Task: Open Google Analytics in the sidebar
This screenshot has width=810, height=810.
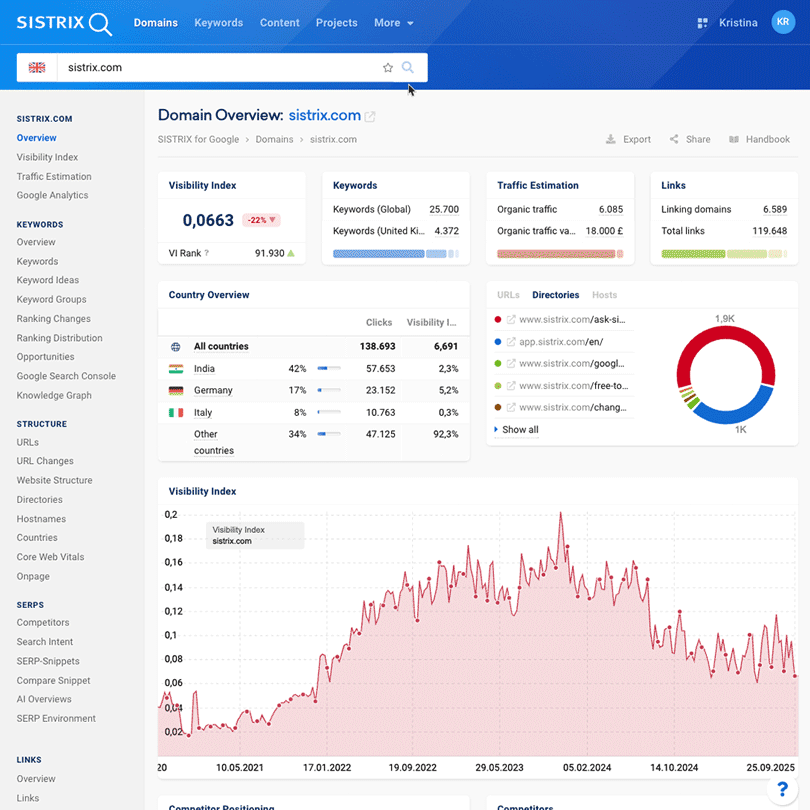Action: 52,195
